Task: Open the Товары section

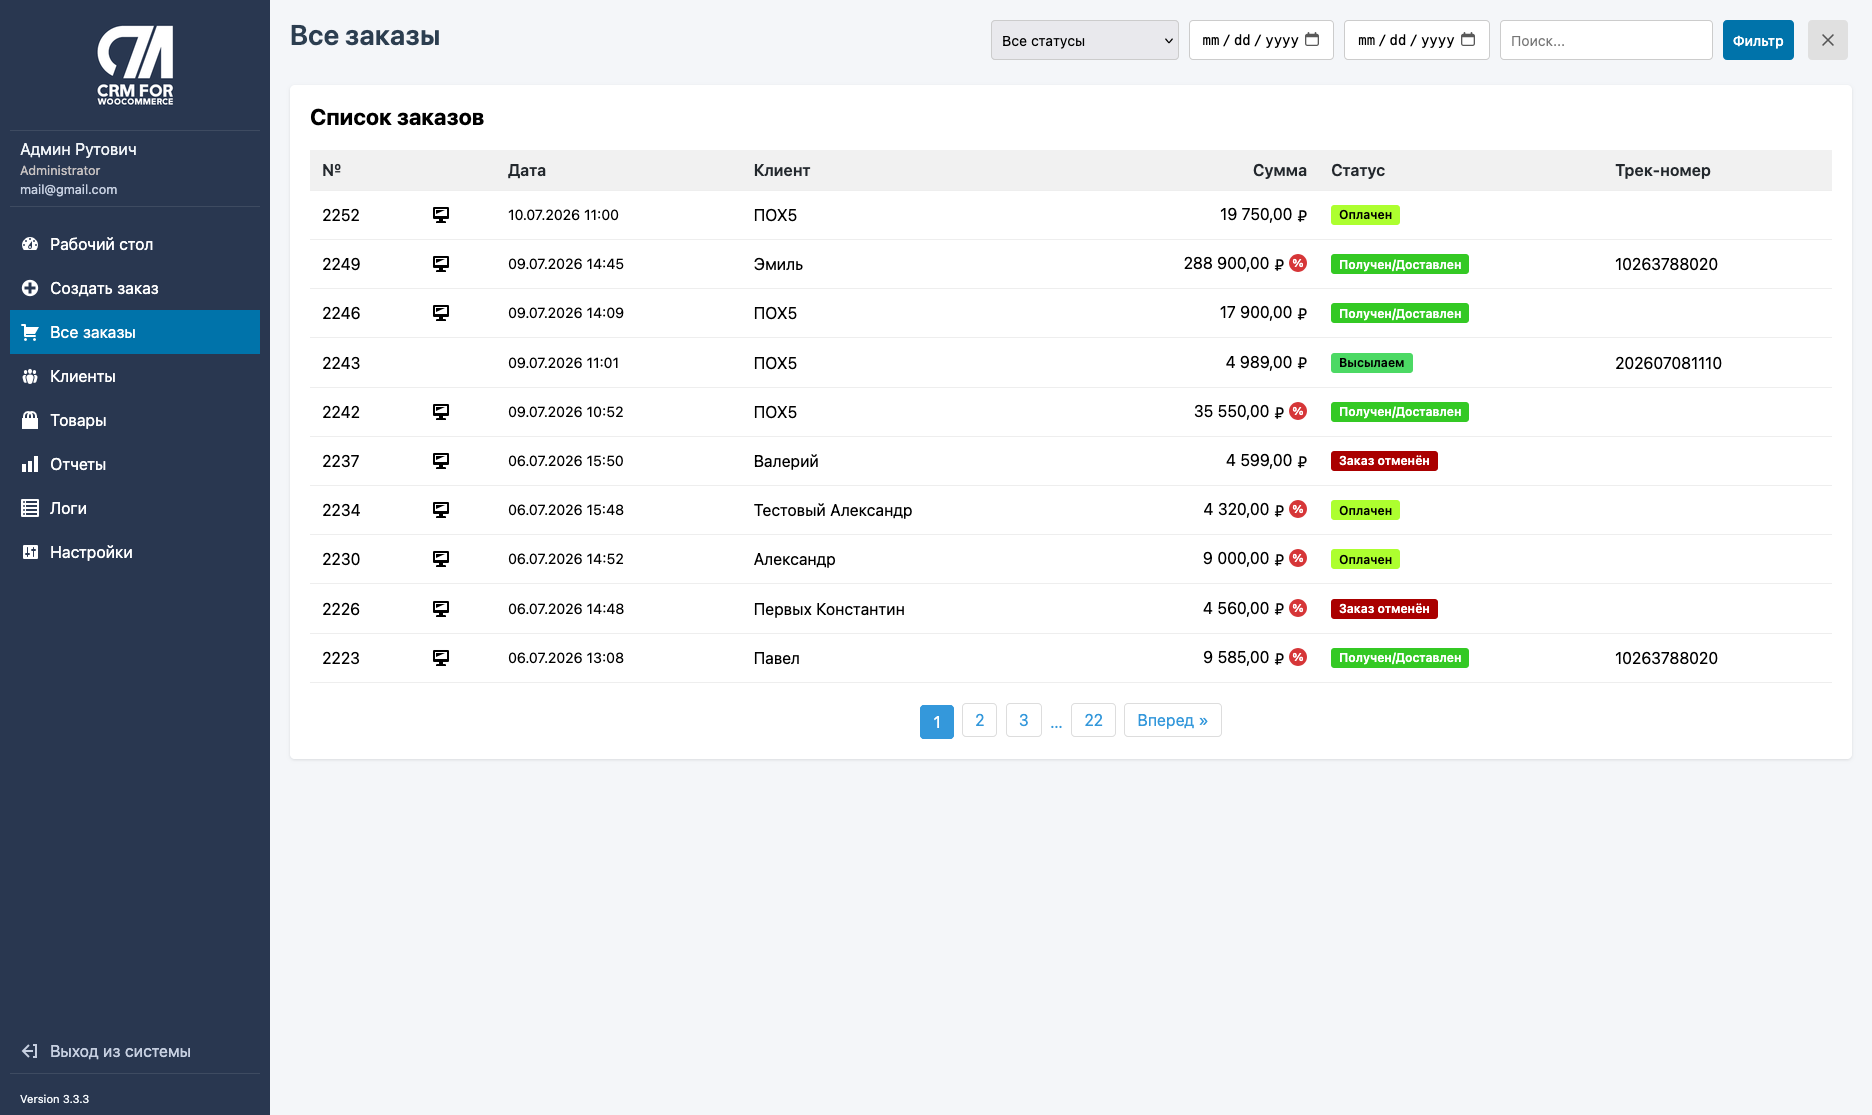Action: click(x=135, y=420)
